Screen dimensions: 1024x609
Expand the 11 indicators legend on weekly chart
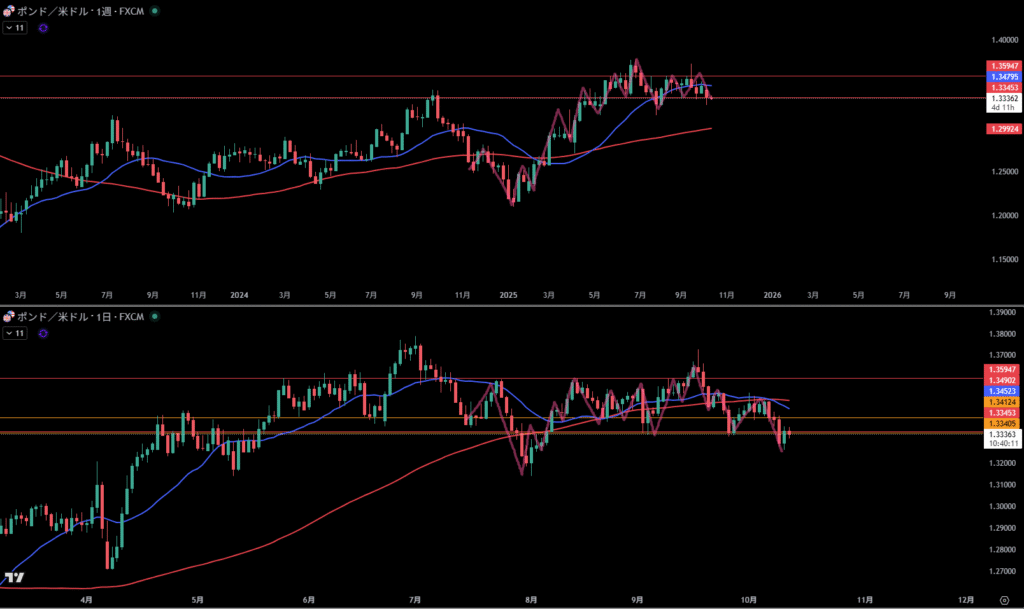(15, 28)
